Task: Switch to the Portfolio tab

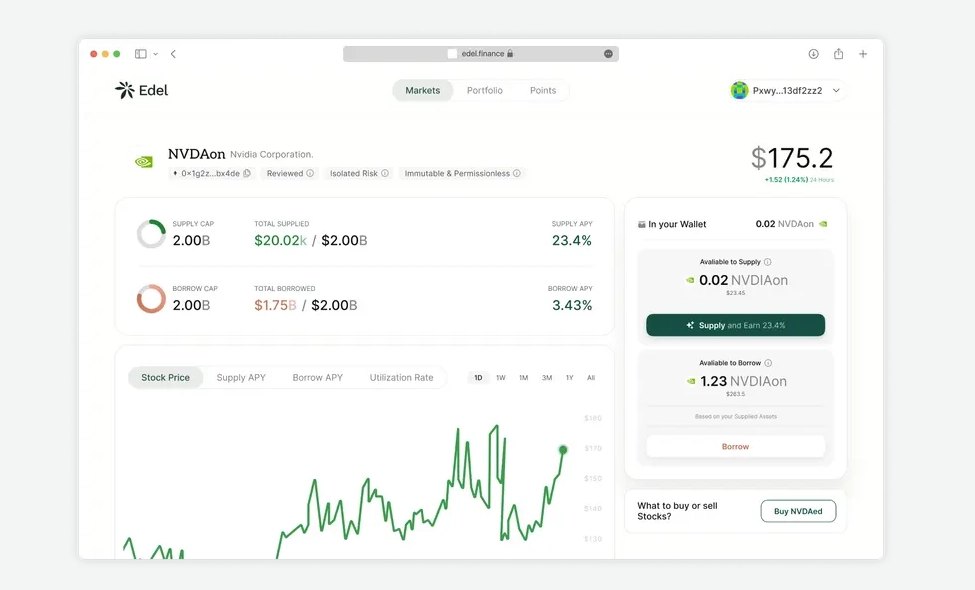Action: coord(485,90)
